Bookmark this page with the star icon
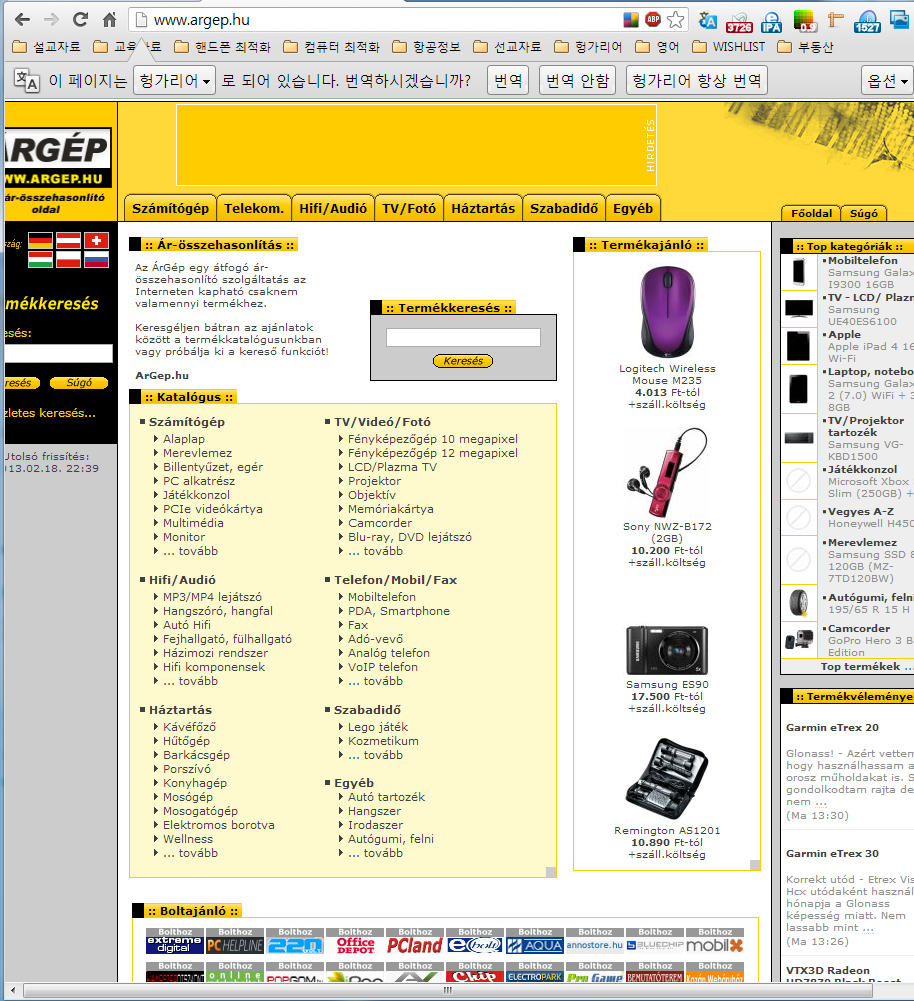Image resolution: width=914 pixels, height=1001 pixels. point(675,20)
